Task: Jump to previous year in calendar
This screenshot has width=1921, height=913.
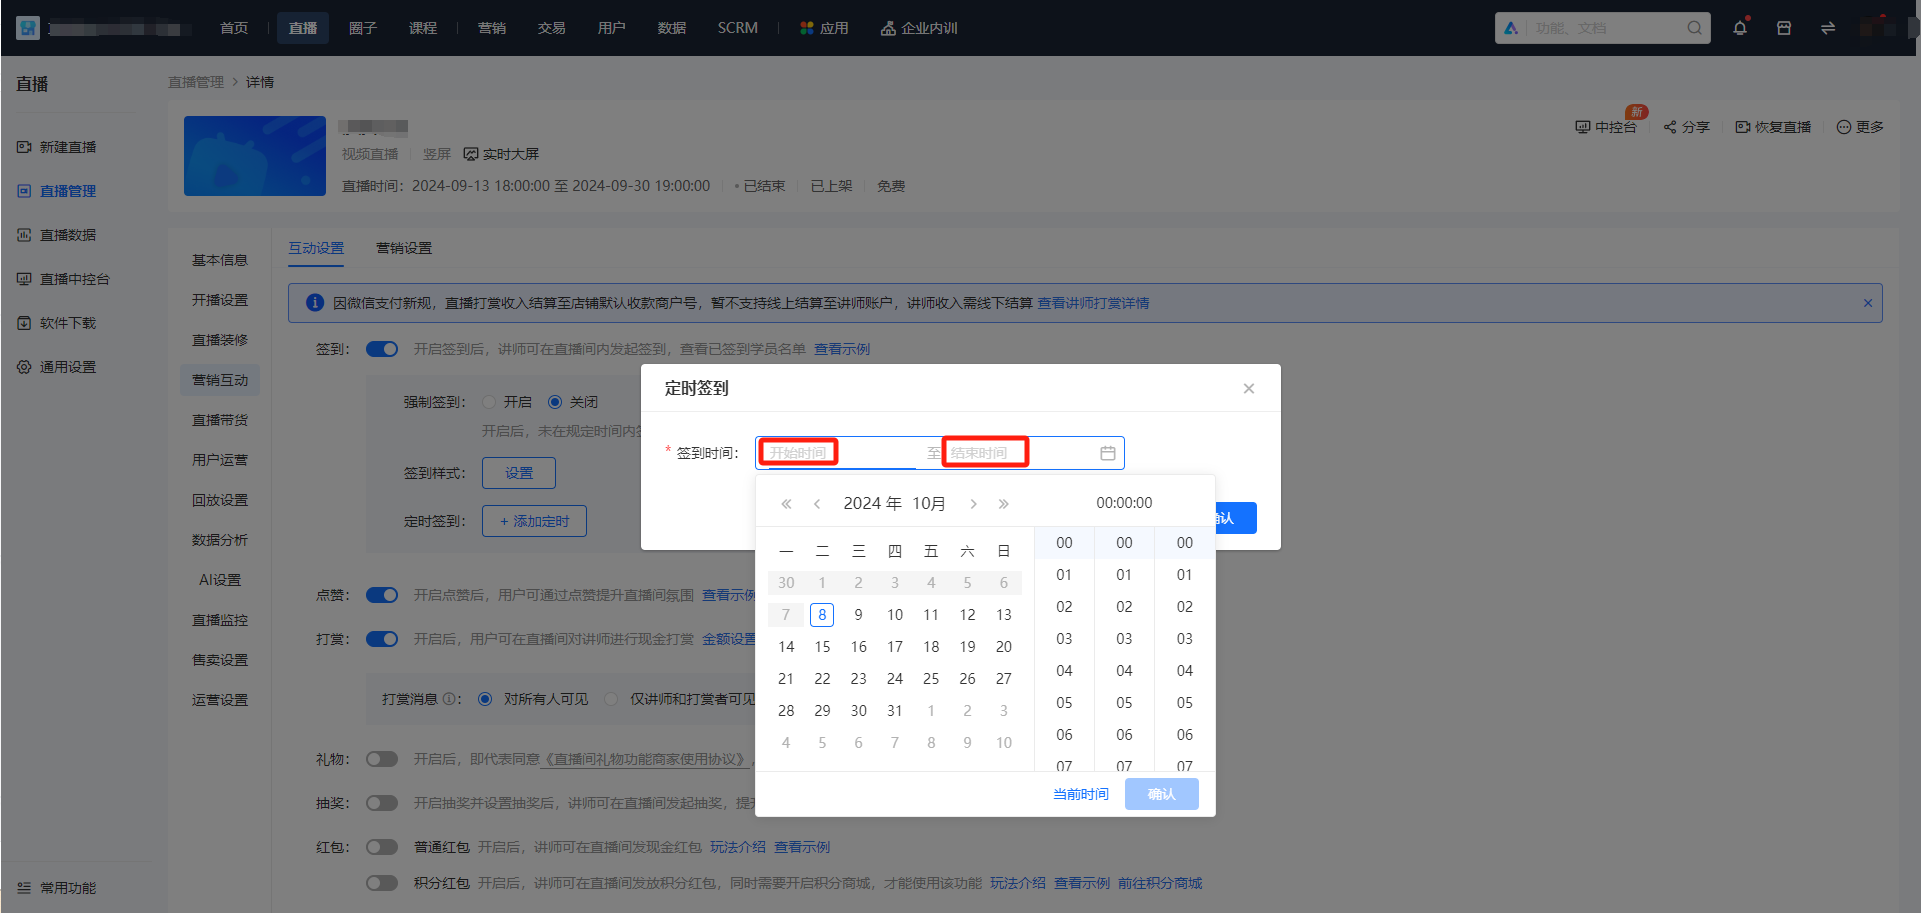Action: [786, 504]
